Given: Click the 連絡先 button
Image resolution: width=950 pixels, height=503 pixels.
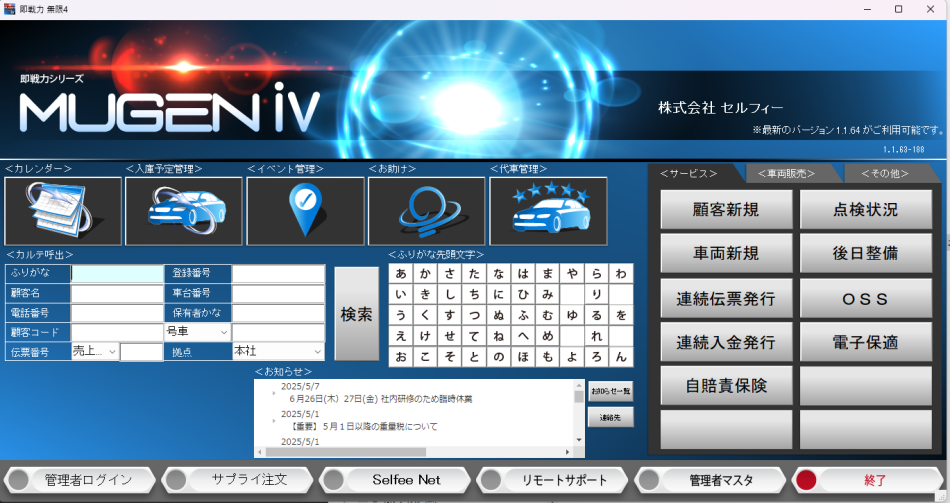Looking at the screenshot, I should click(611, 418).
